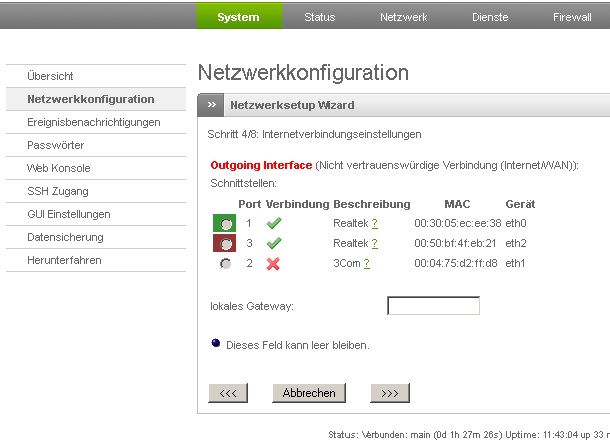This screenshot has height=445, width=610.
Task: Return to previous step with <<< button
Action: [x=227, y=393]
